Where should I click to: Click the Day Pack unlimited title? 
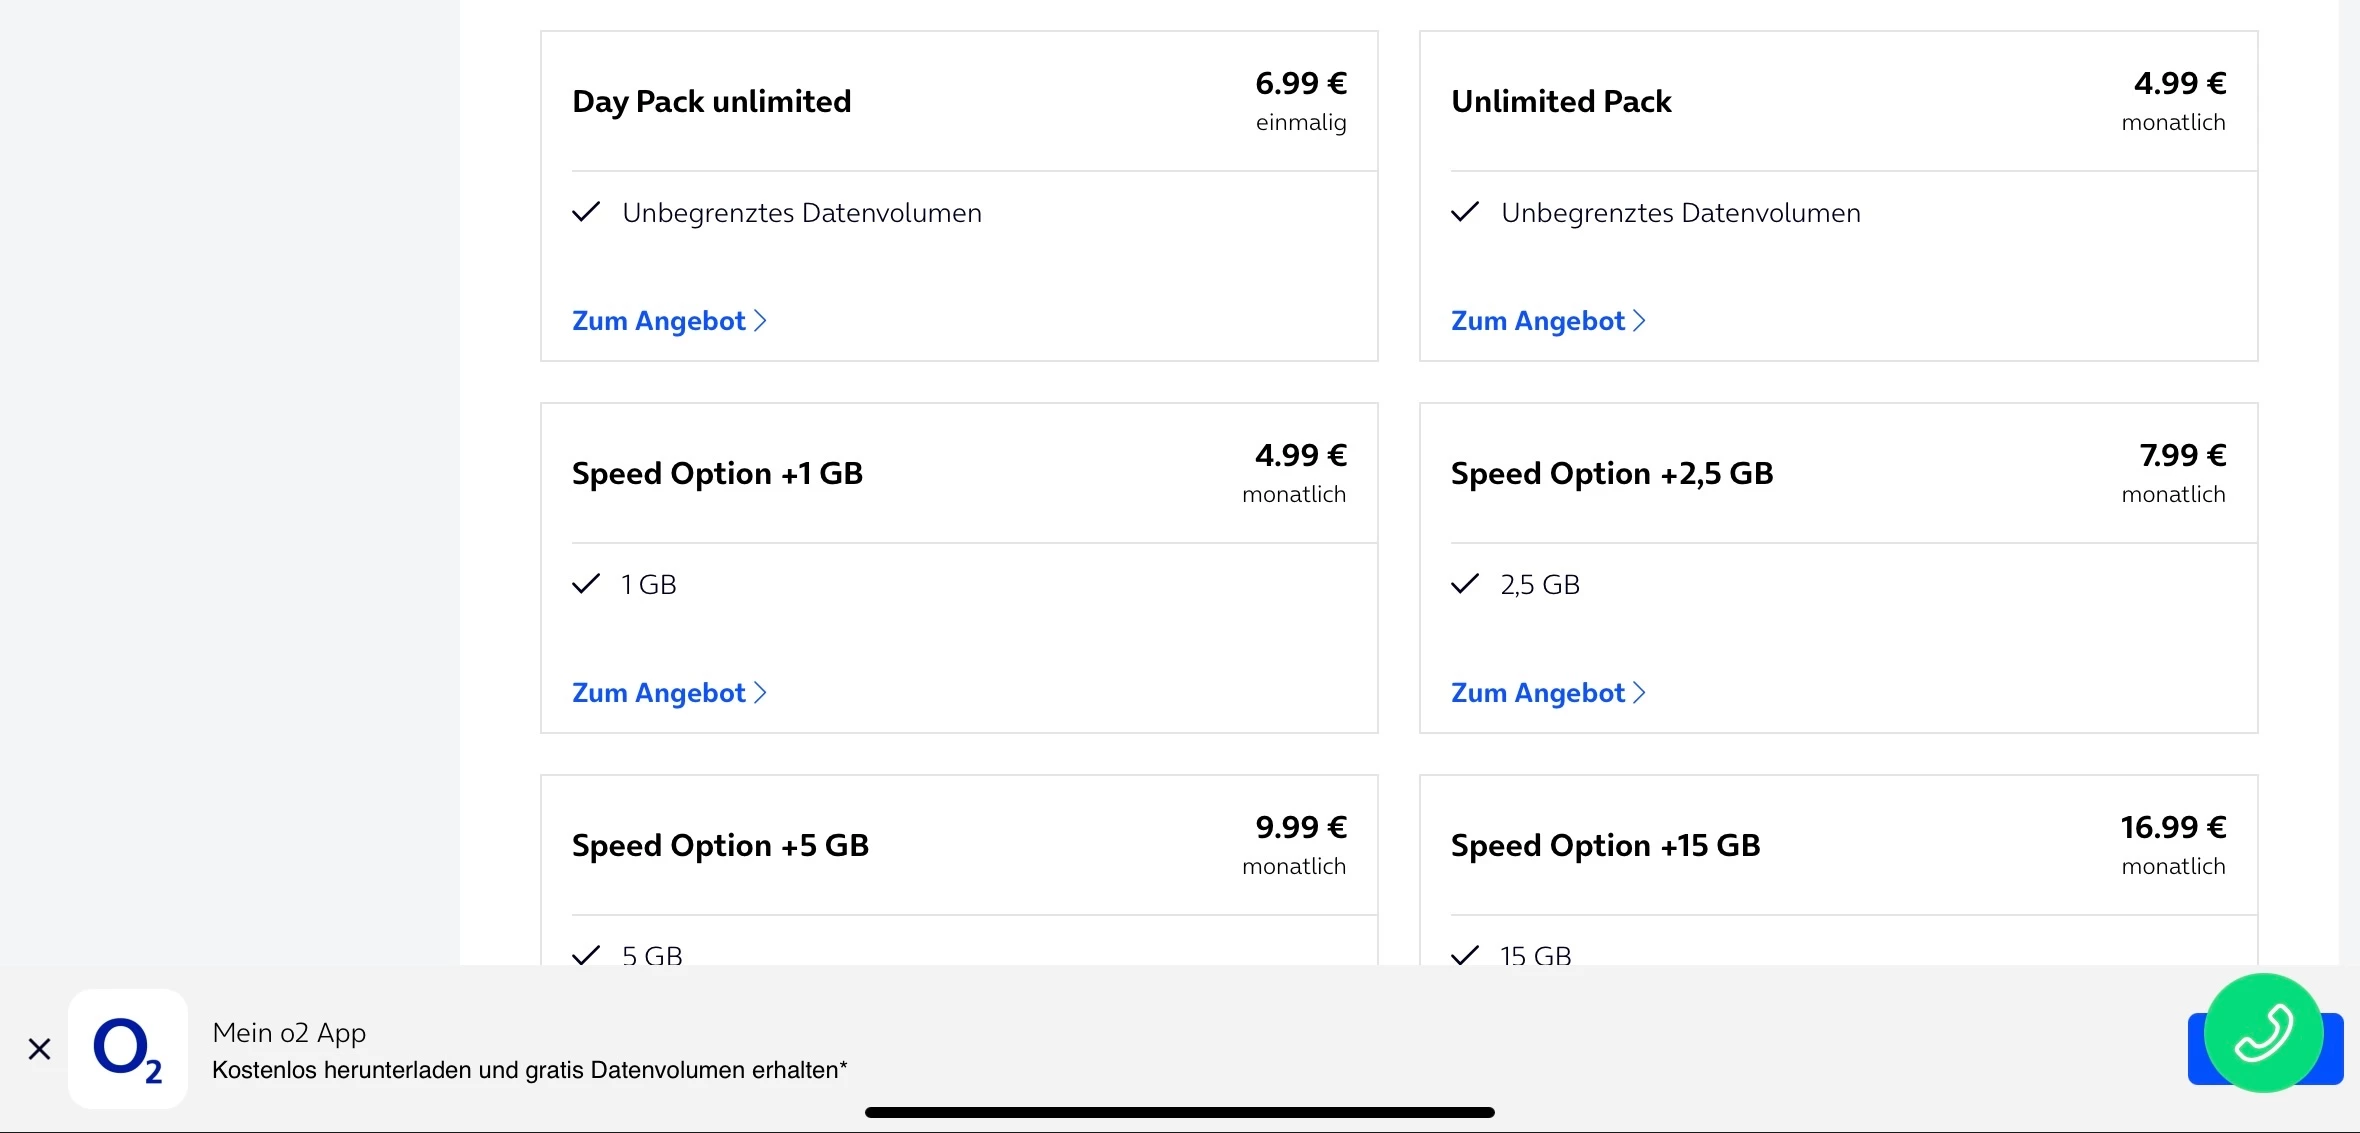click(711, 102)
